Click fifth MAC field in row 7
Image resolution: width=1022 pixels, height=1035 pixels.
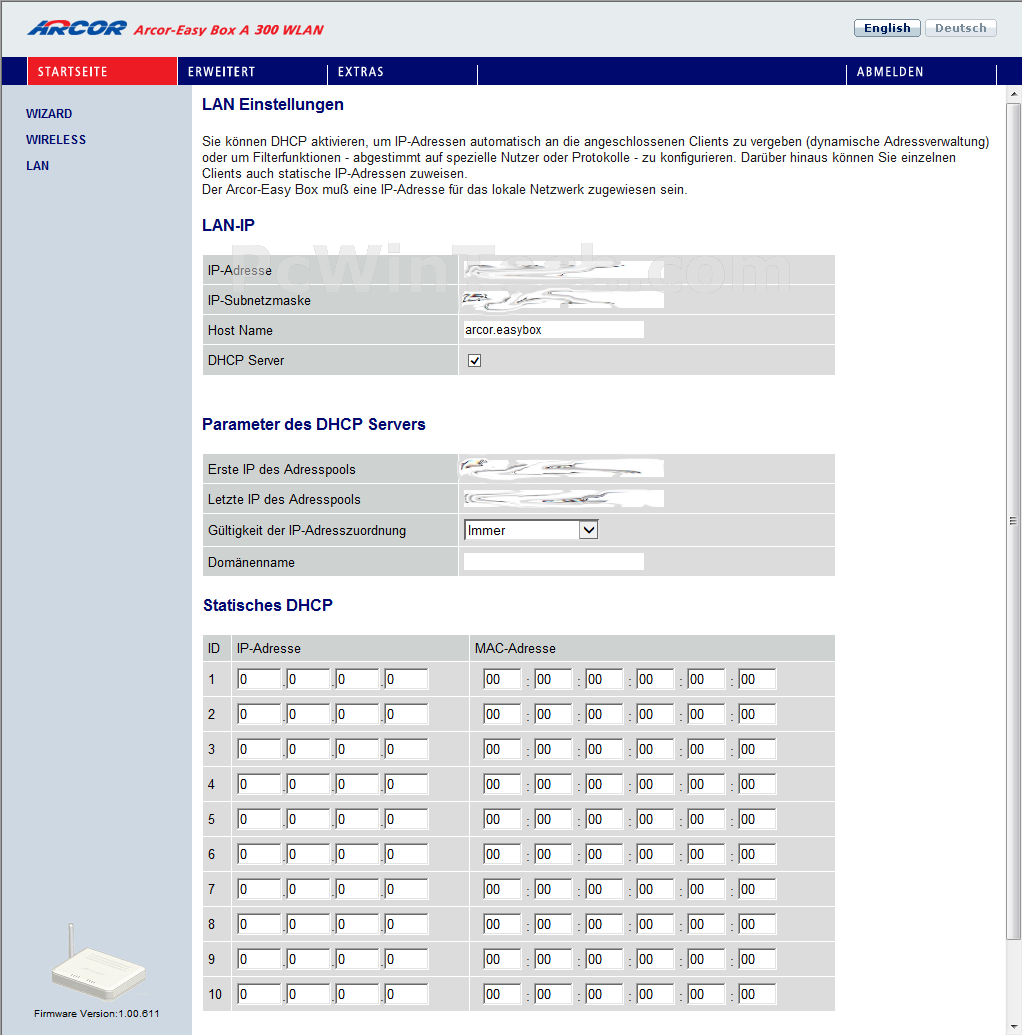[x=706, y=889]
